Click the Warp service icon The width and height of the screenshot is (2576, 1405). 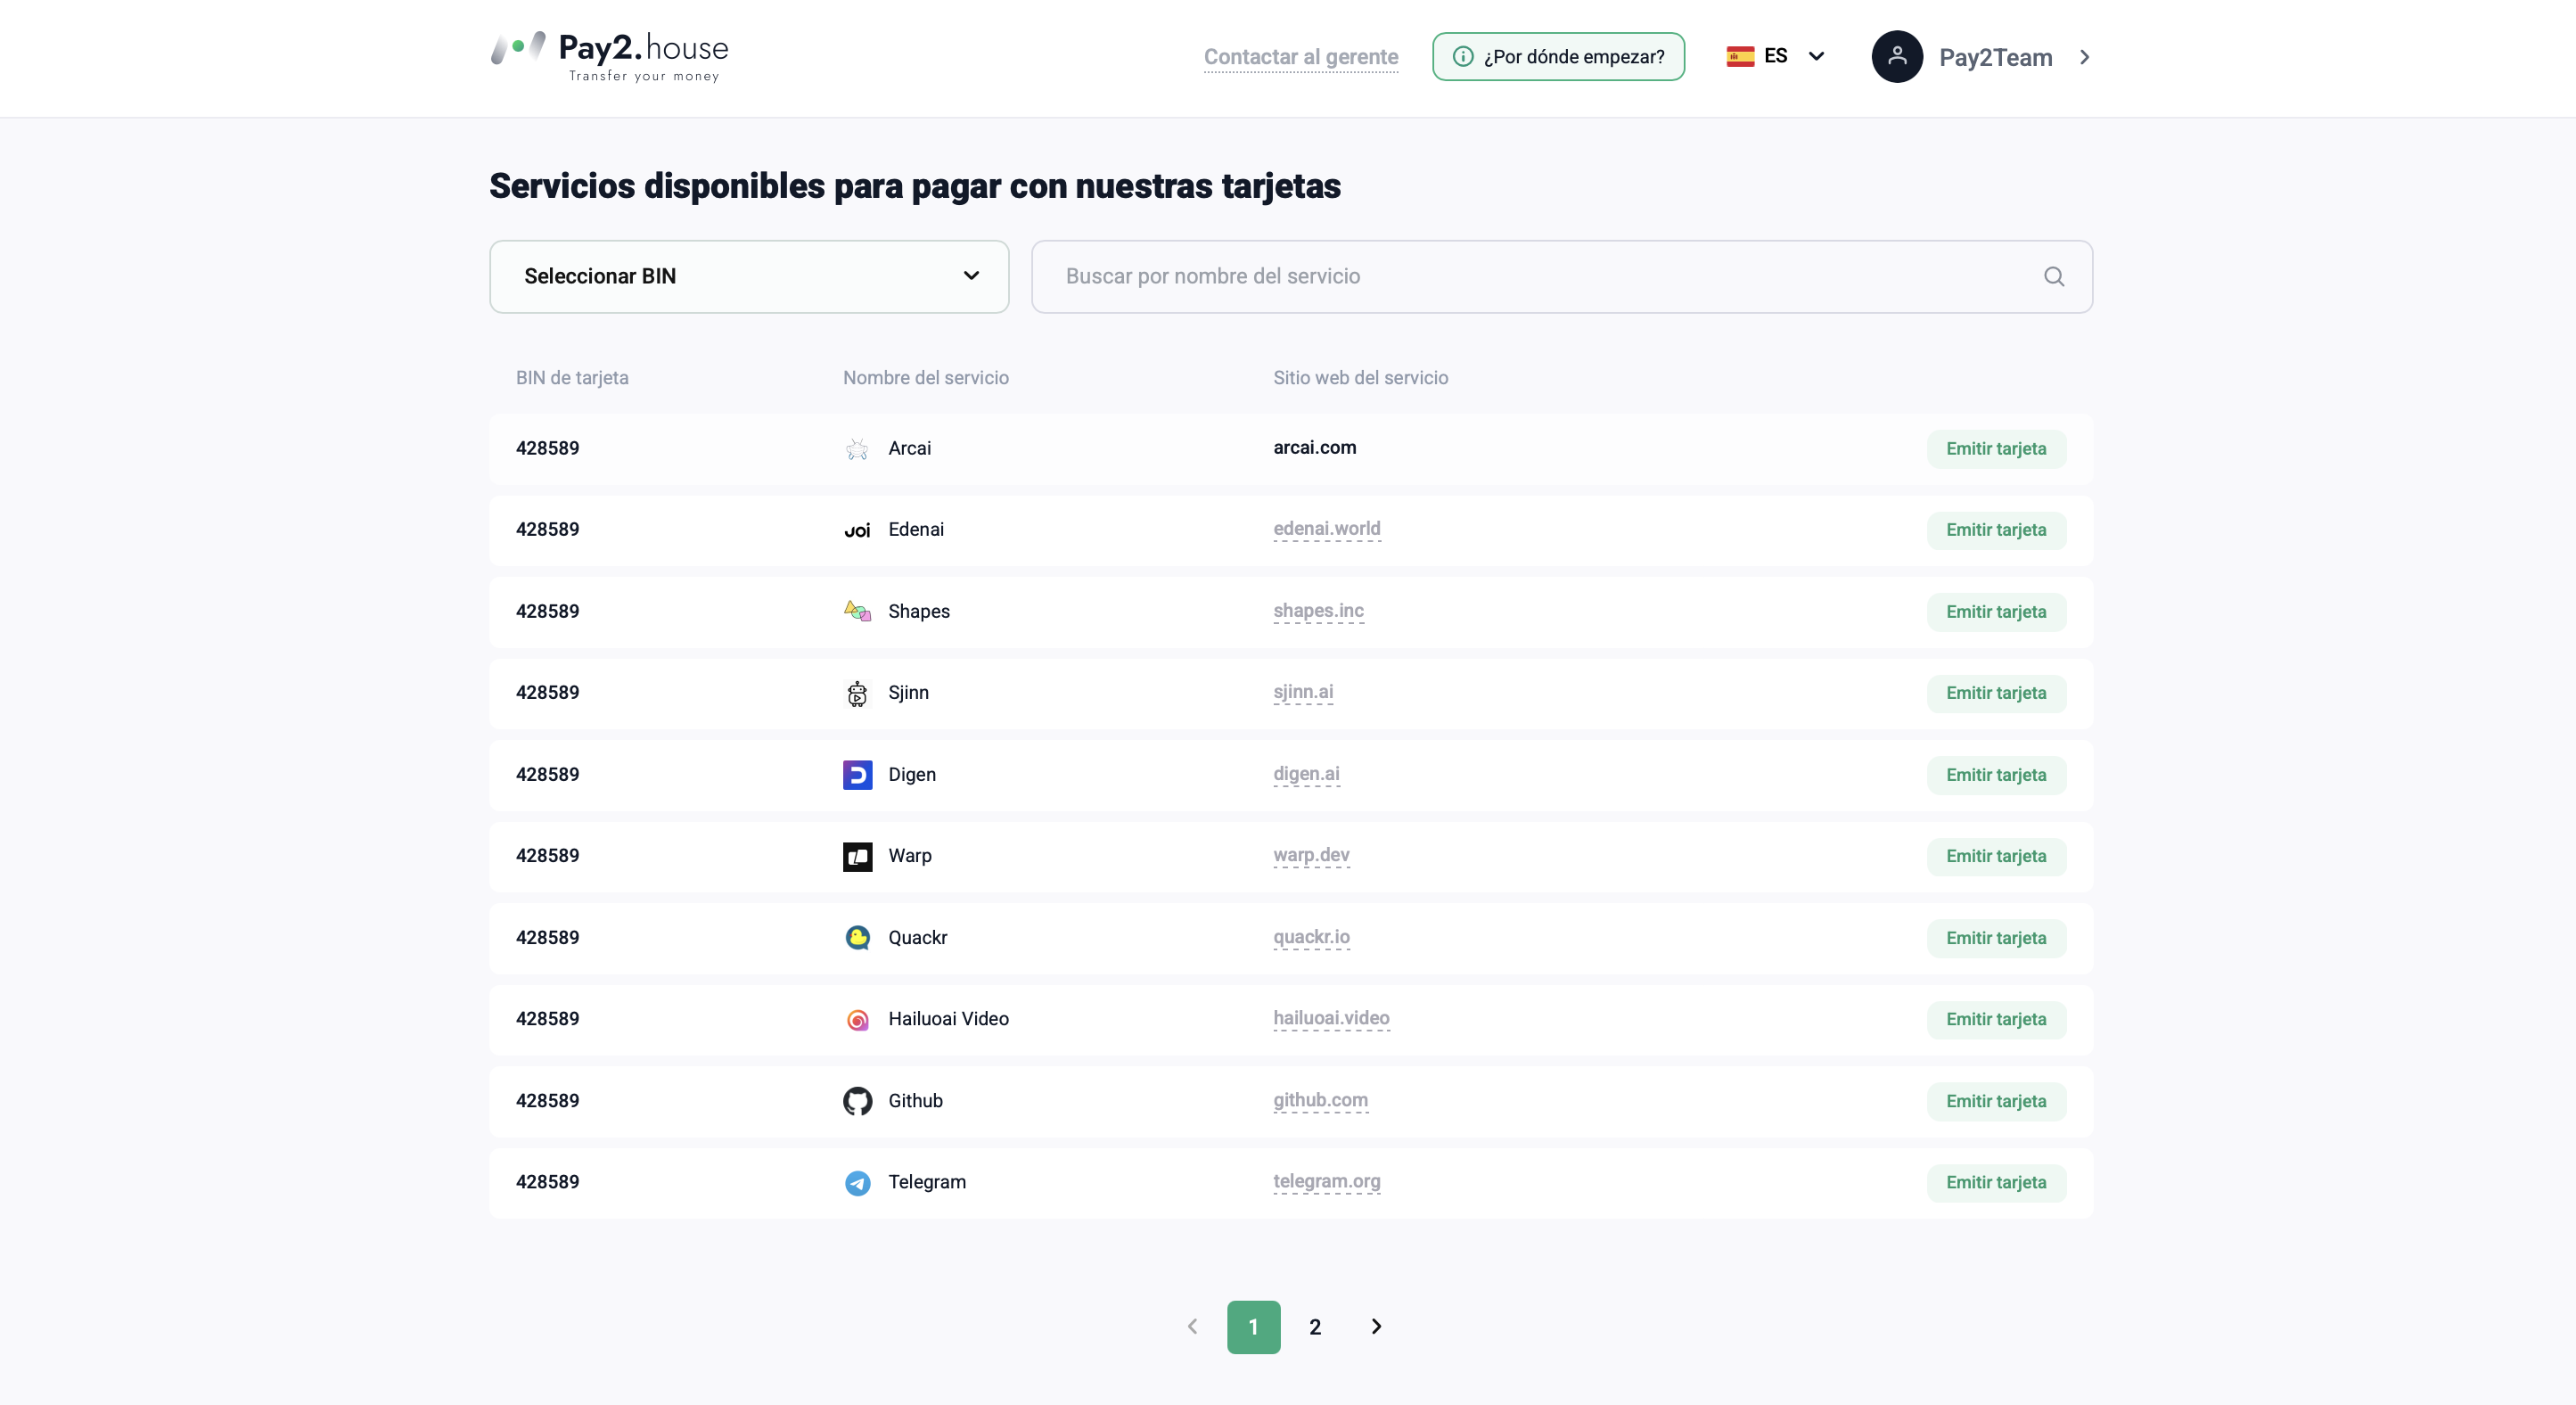pyautogui.click(x=857, y=856)
